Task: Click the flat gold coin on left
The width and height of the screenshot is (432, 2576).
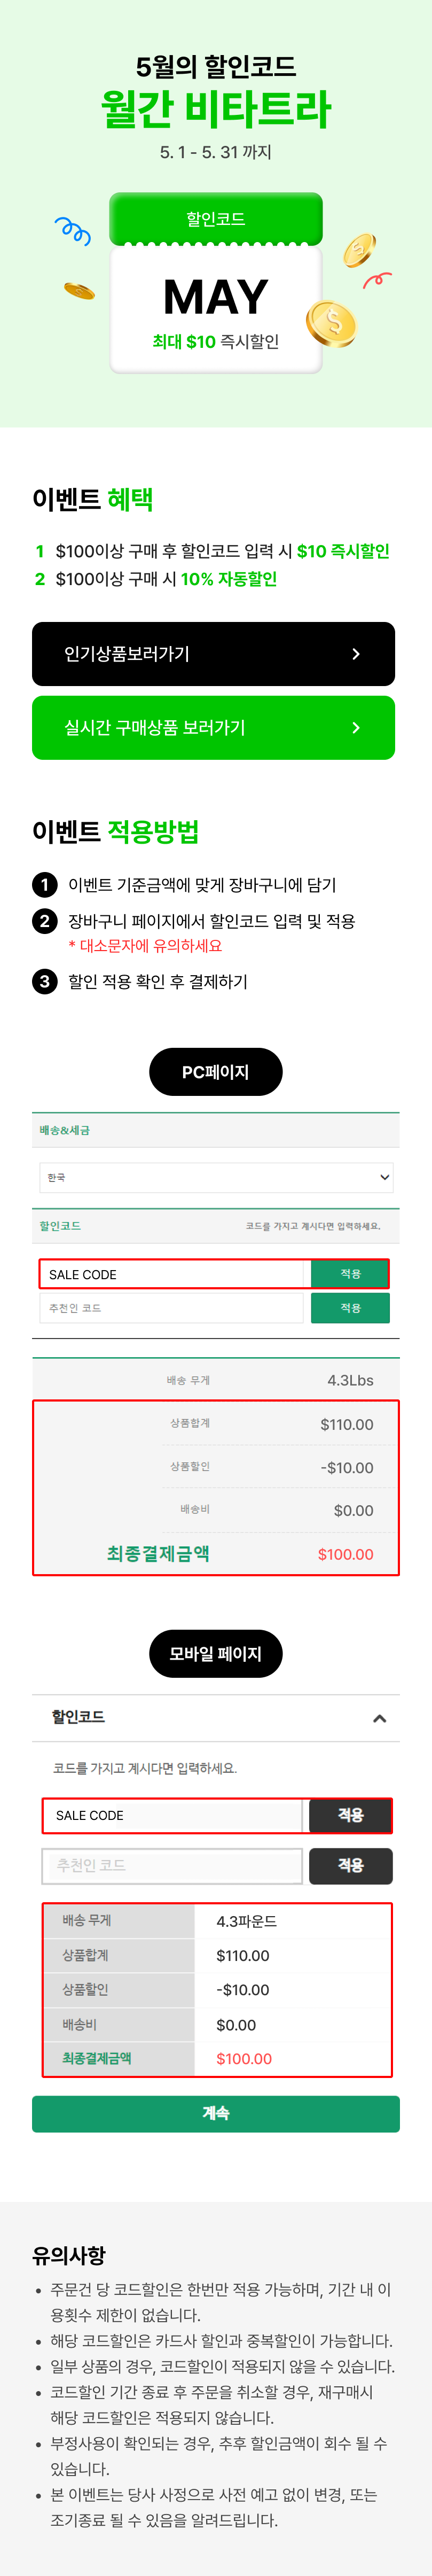Action: click(79, 291)
